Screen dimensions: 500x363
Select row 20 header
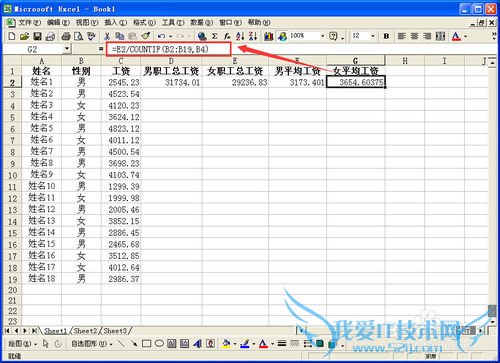[12, 290]
